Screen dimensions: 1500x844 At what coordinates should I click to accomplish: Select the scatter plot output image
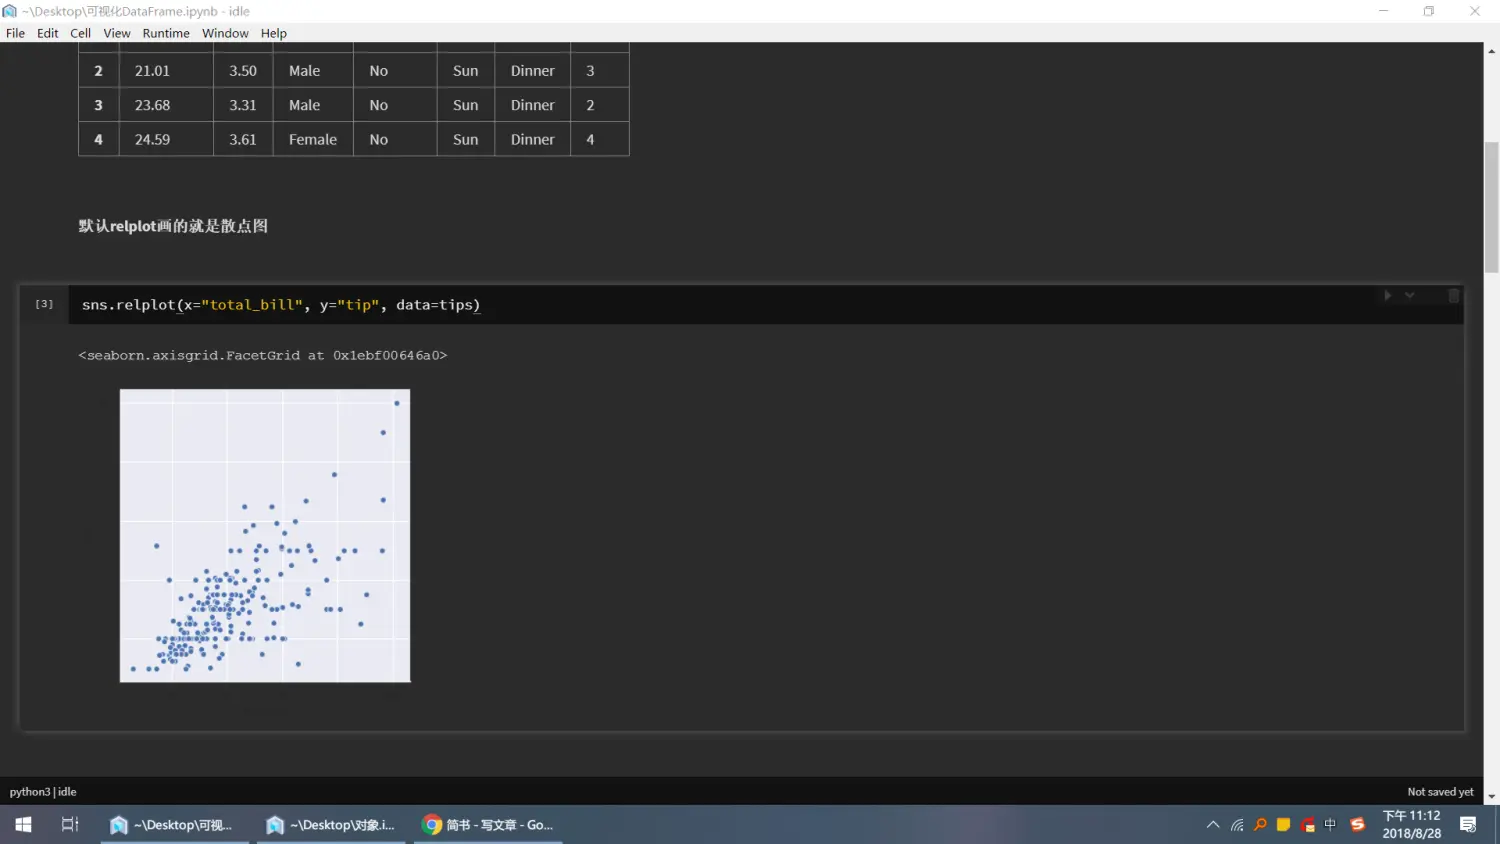click(265, 536)
